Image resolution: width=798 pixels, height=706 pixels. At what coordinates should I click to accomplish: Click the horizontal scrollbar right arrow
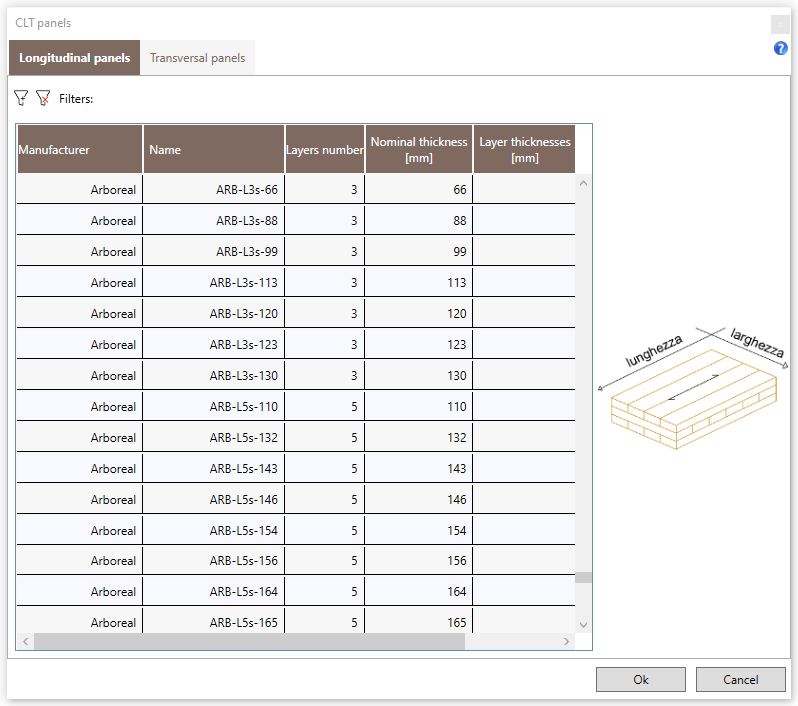(566, 641)
